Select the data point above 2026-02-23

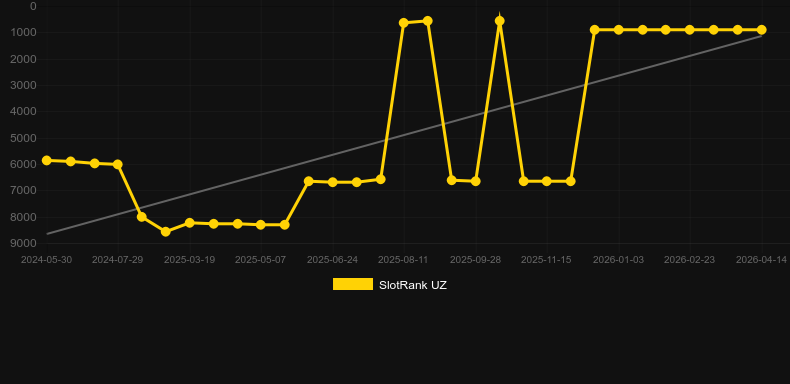(x=690, y=30)
